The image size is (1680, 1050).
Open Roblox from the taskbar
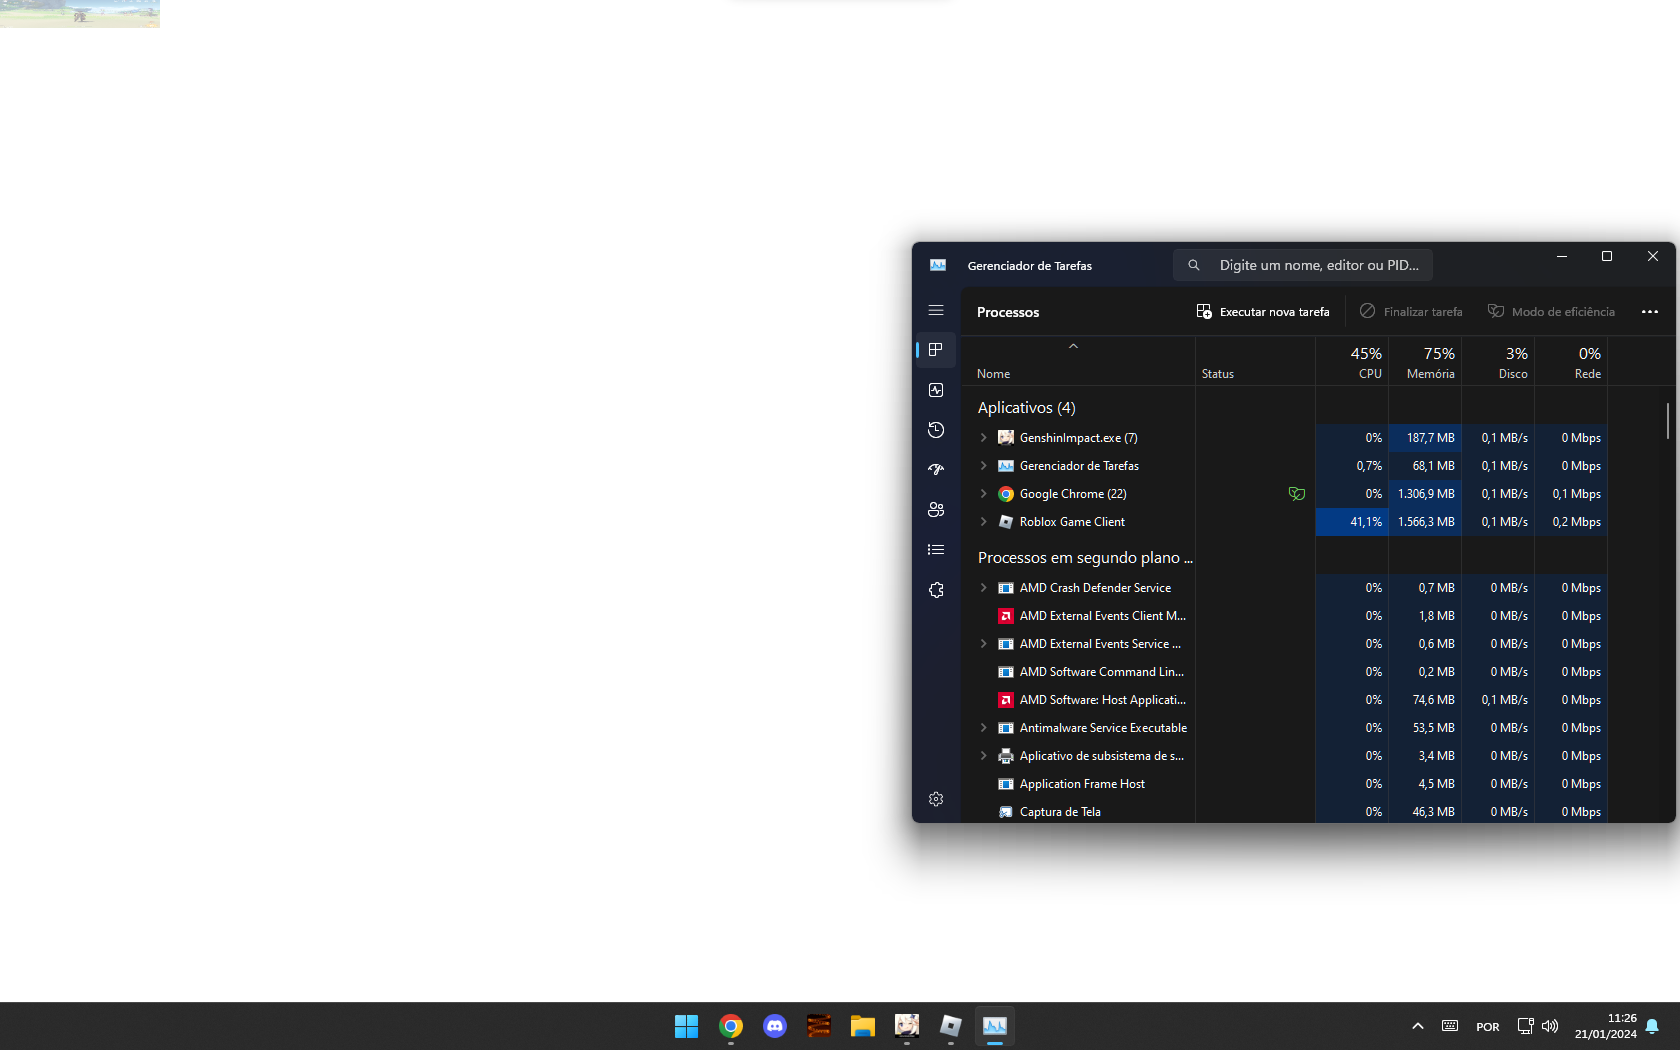[951, 1026]
